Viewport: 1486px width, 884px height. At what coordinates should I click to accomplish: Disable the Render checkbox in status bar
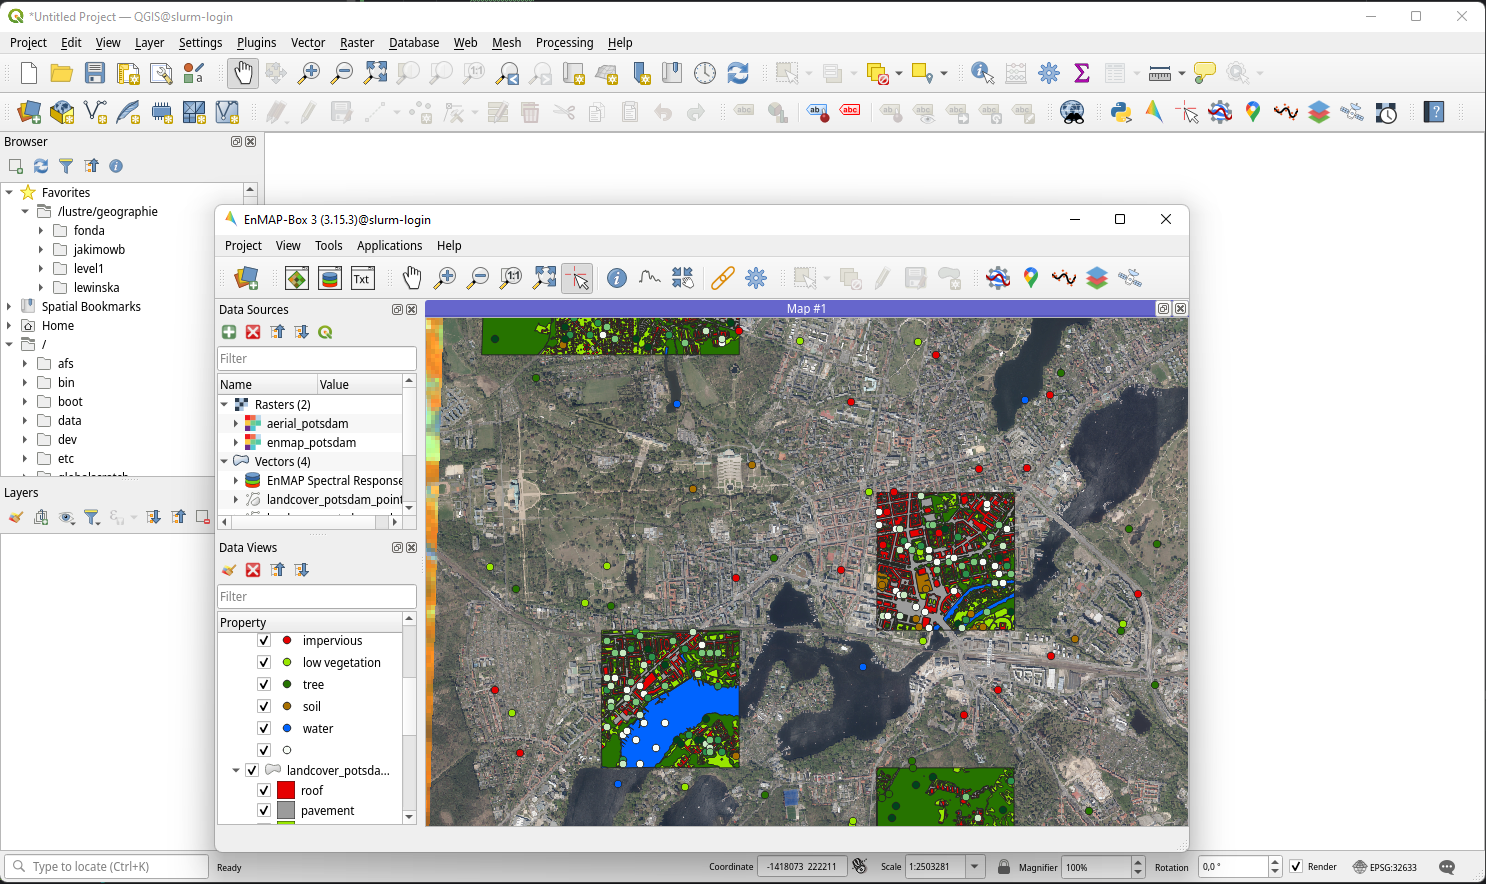(1296, 867)
